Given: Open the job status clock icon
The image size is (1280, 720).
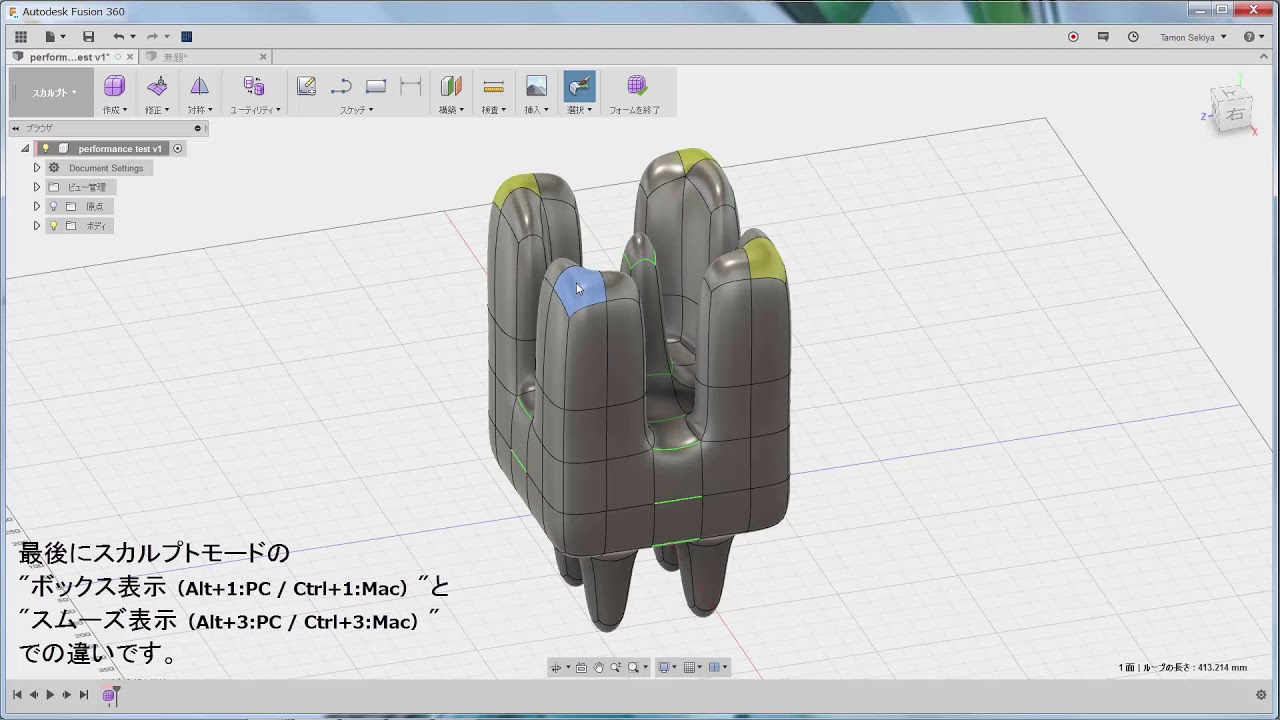Looking at the screenshot, I should click(x=1133, y=37).
